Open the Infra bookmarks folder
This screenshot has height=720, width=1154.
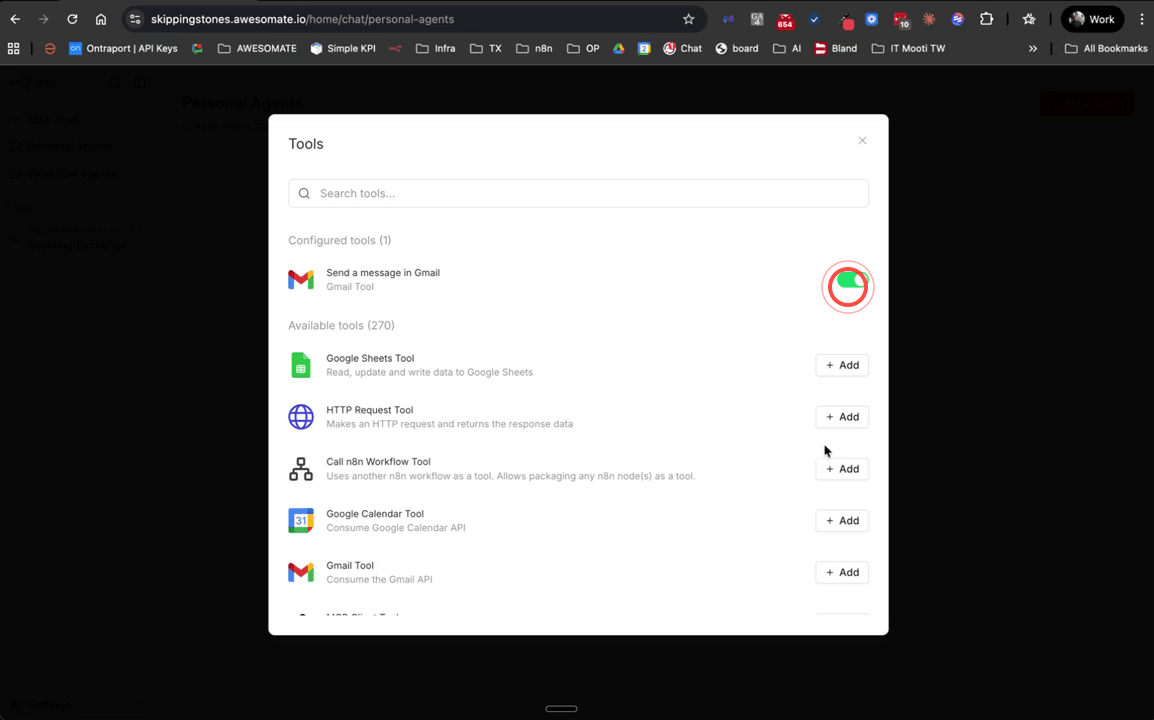point(440,48)
